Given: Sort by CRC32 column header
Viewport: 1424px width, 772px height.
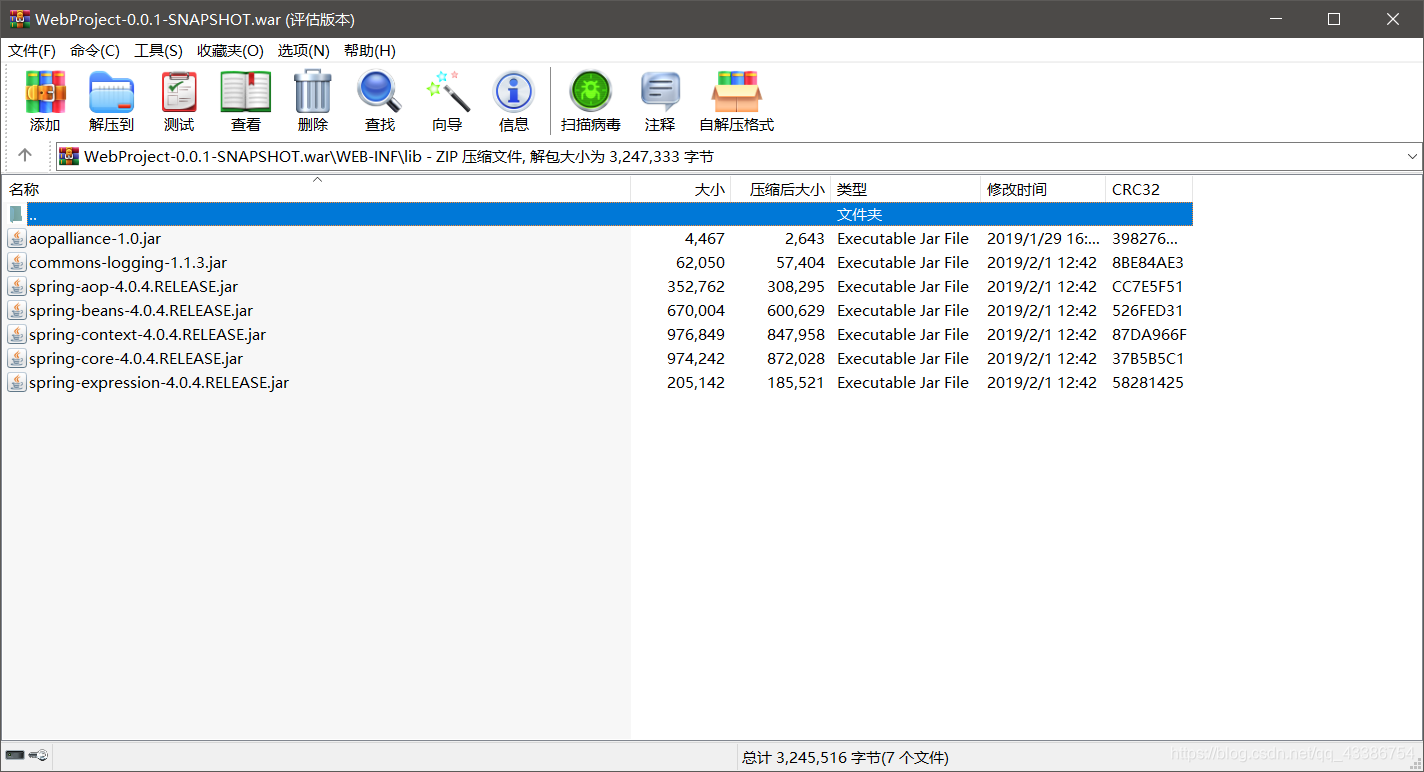Looking at the screenshot, I should (1149, 189).
